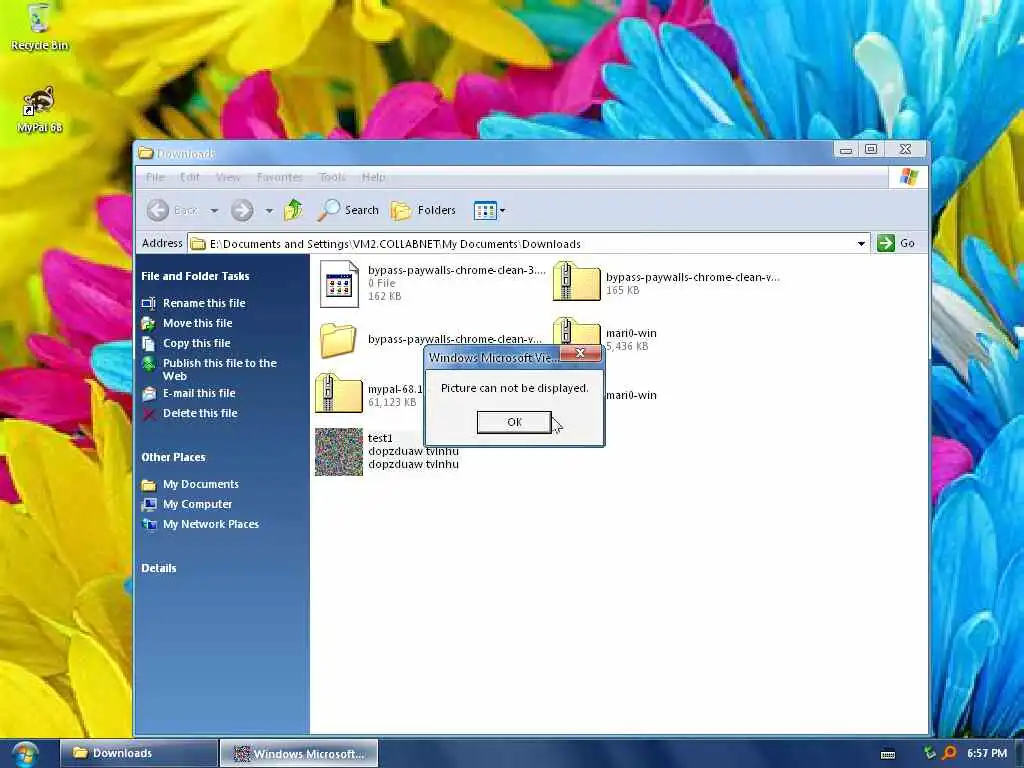Open the View menu
Screen dimensions: 1024x768
click(228, 177)
